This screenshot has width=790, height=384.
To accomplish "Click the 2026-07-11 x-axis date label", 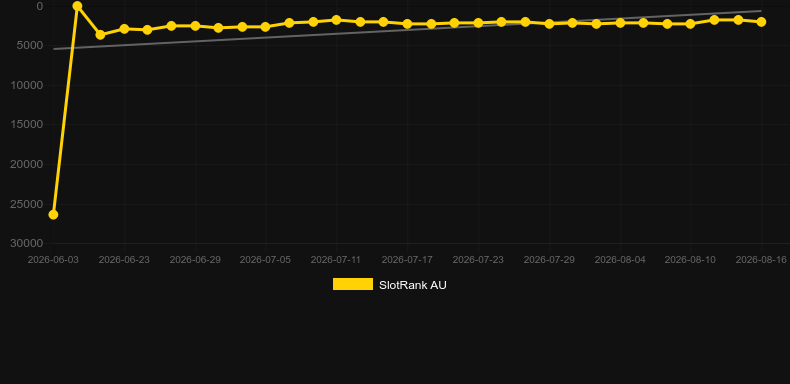I will click(x=336, y=260).
